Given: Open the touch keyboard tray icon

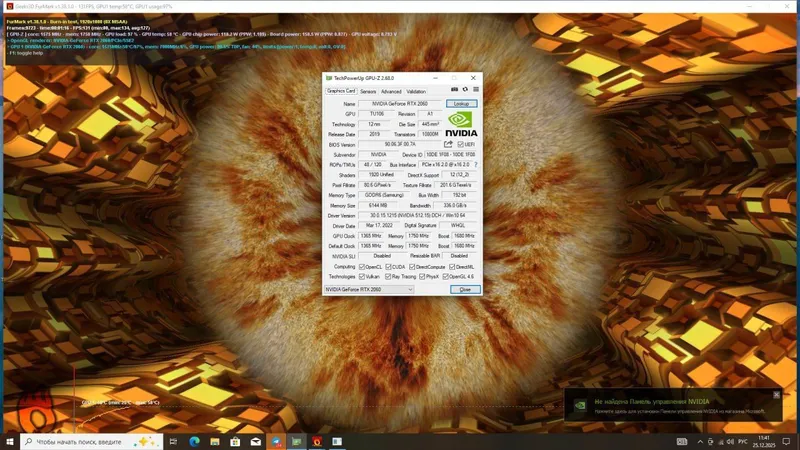Looking at the screenshot, I should 682,441.
